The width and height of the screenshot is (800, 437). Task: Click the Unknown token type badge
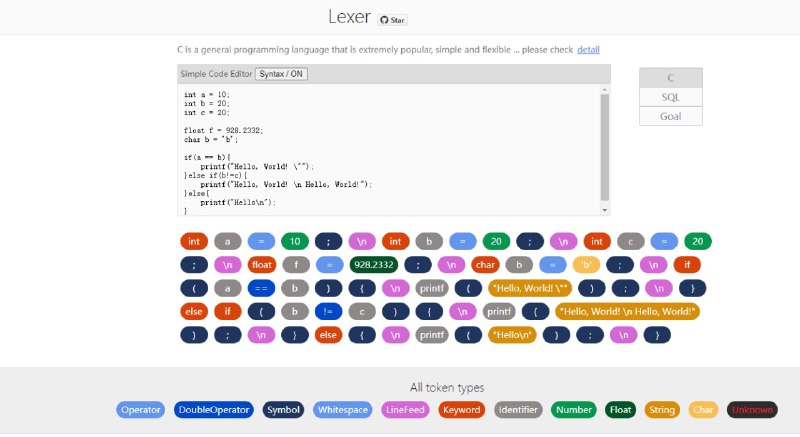point(752,410)
